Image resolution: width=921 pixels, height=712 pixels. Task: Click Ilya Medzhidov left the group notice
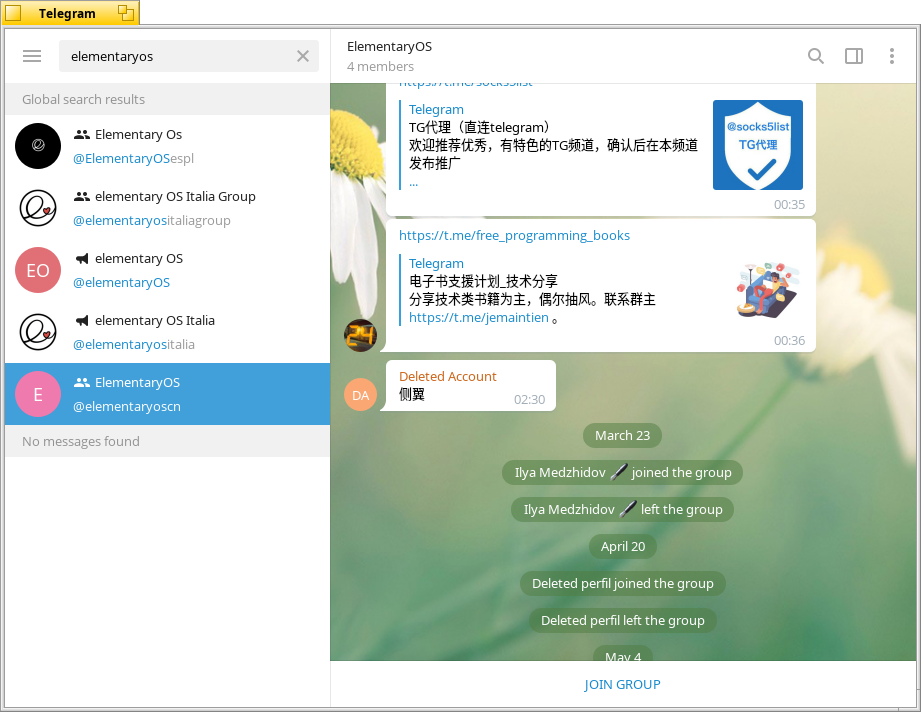point(623,509)
